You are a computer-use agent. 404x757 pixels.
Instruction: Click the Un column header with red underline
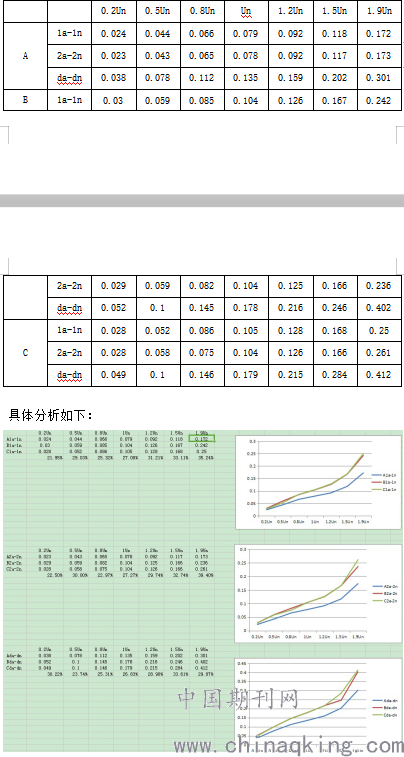coord(246,11)
